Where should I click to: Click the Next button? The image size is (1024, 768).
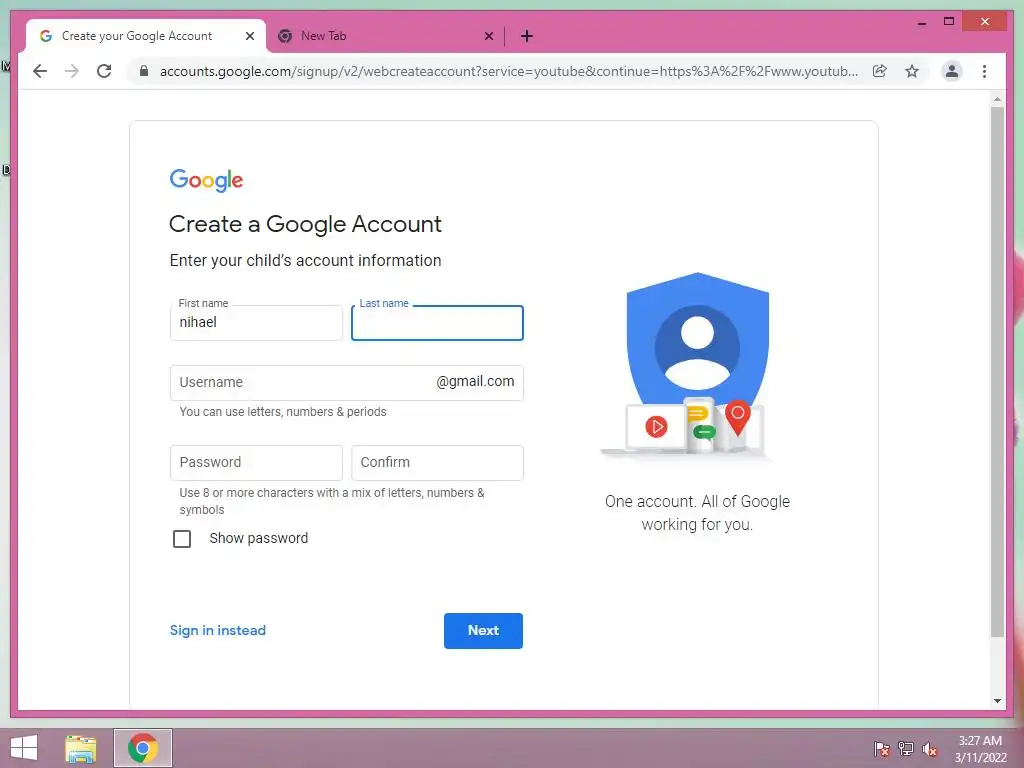tap(483, 631)
